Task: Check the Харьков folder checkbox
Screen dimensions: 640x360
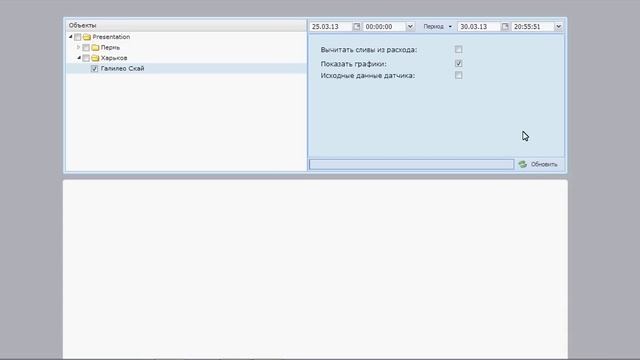Action: [x=86, y=58]
